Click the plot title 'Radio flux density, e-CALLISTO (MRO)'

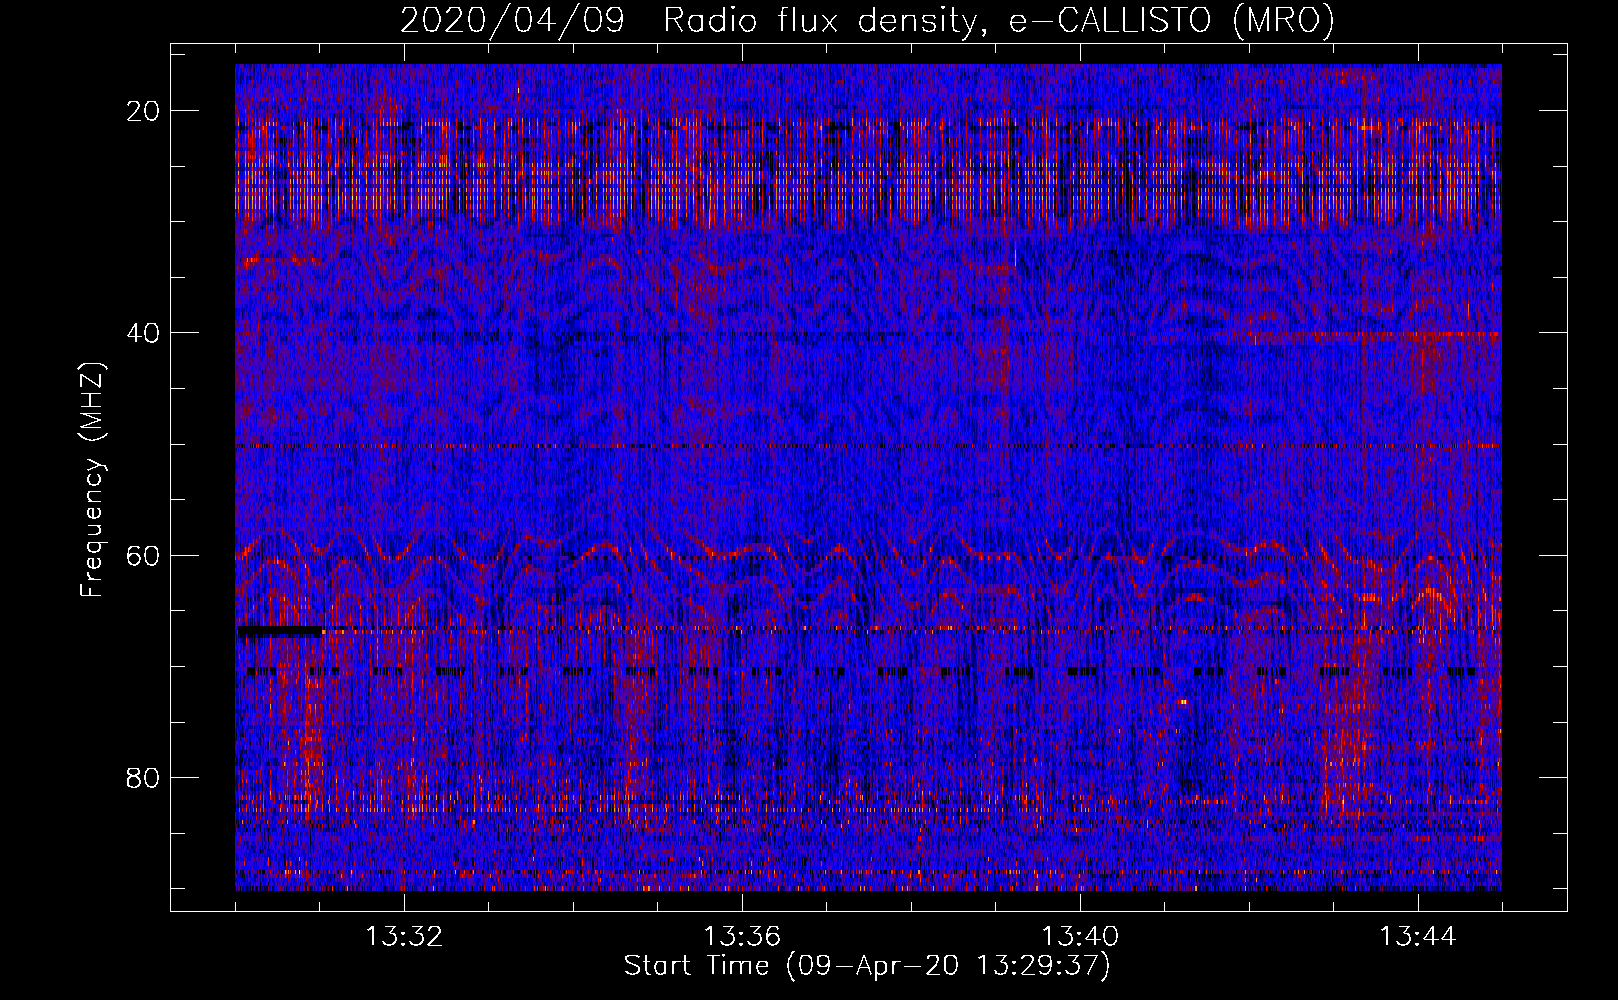(998, 20)
